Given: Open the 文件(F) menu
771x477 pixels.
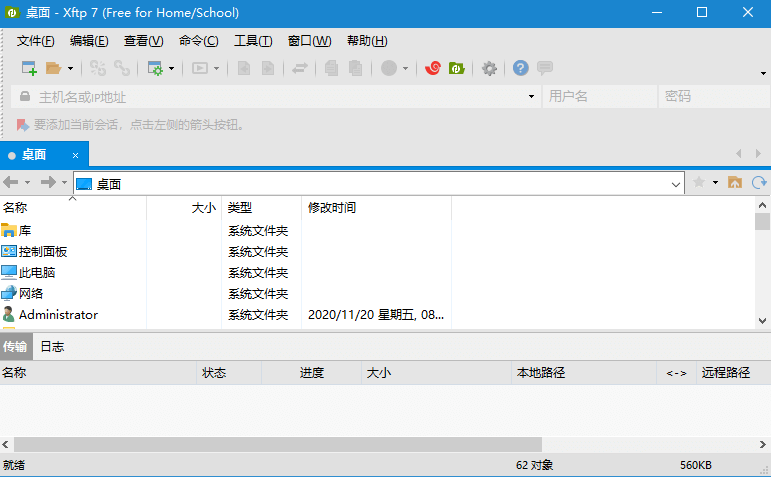Looking at the screenshot, I should click(36, 41).
